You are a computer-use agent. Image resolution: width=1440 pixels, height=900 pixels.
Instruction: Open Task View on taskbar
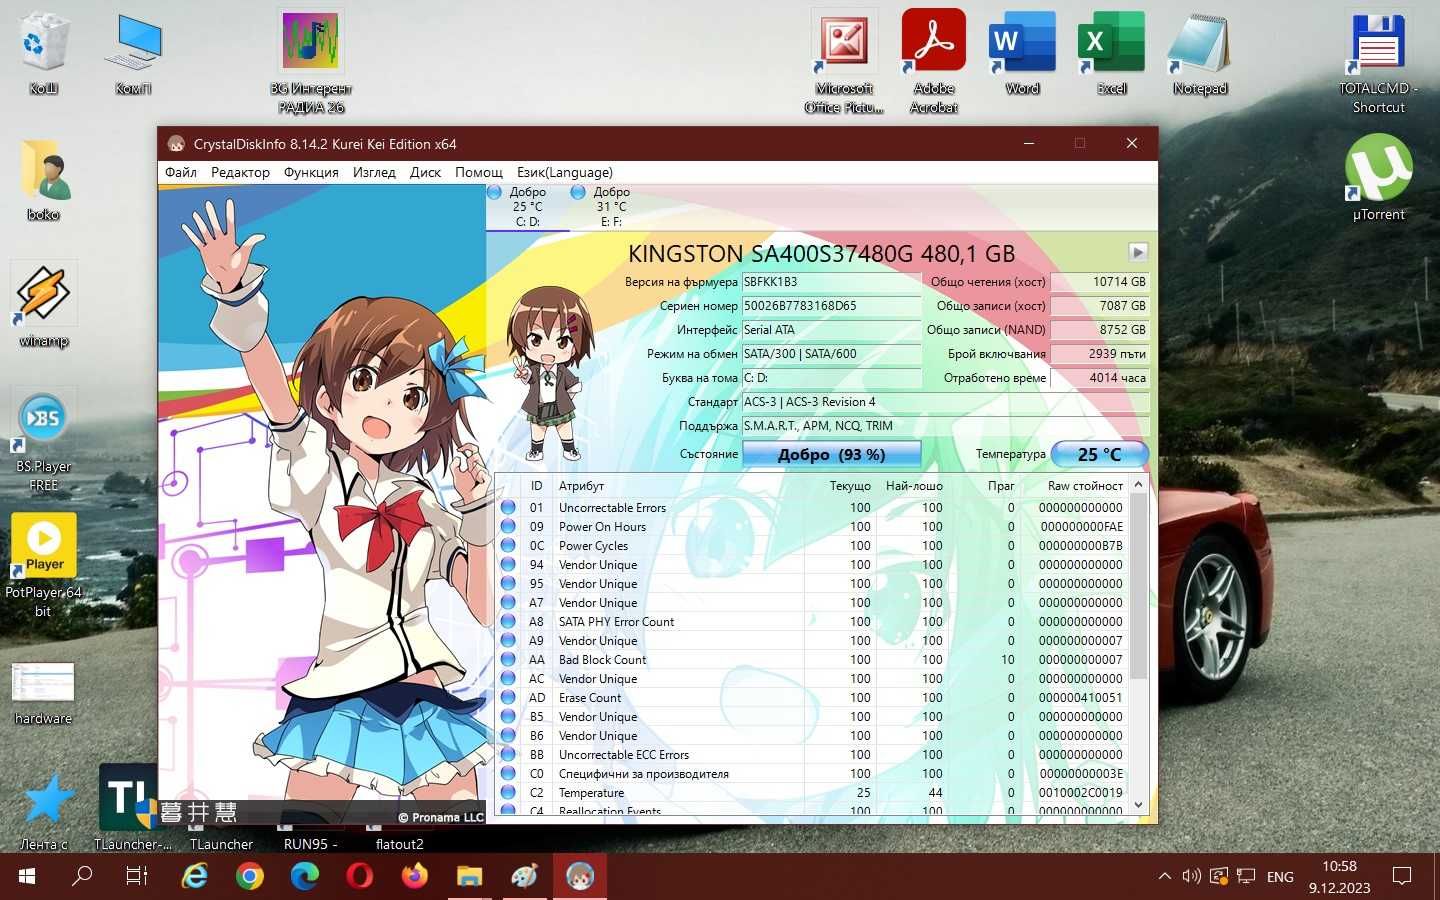[137, 877]
